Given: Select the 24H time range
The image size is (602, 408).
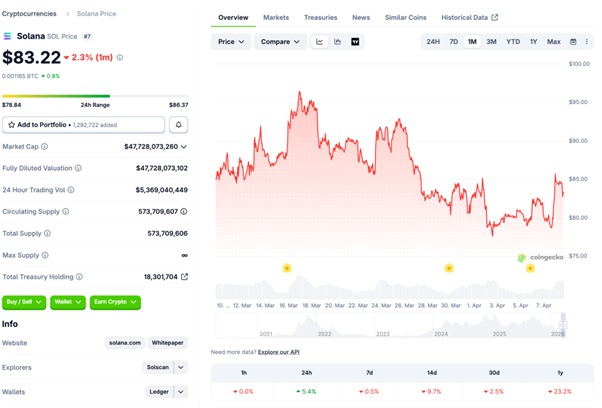Looking at the screenshot, I should [433, 42].
